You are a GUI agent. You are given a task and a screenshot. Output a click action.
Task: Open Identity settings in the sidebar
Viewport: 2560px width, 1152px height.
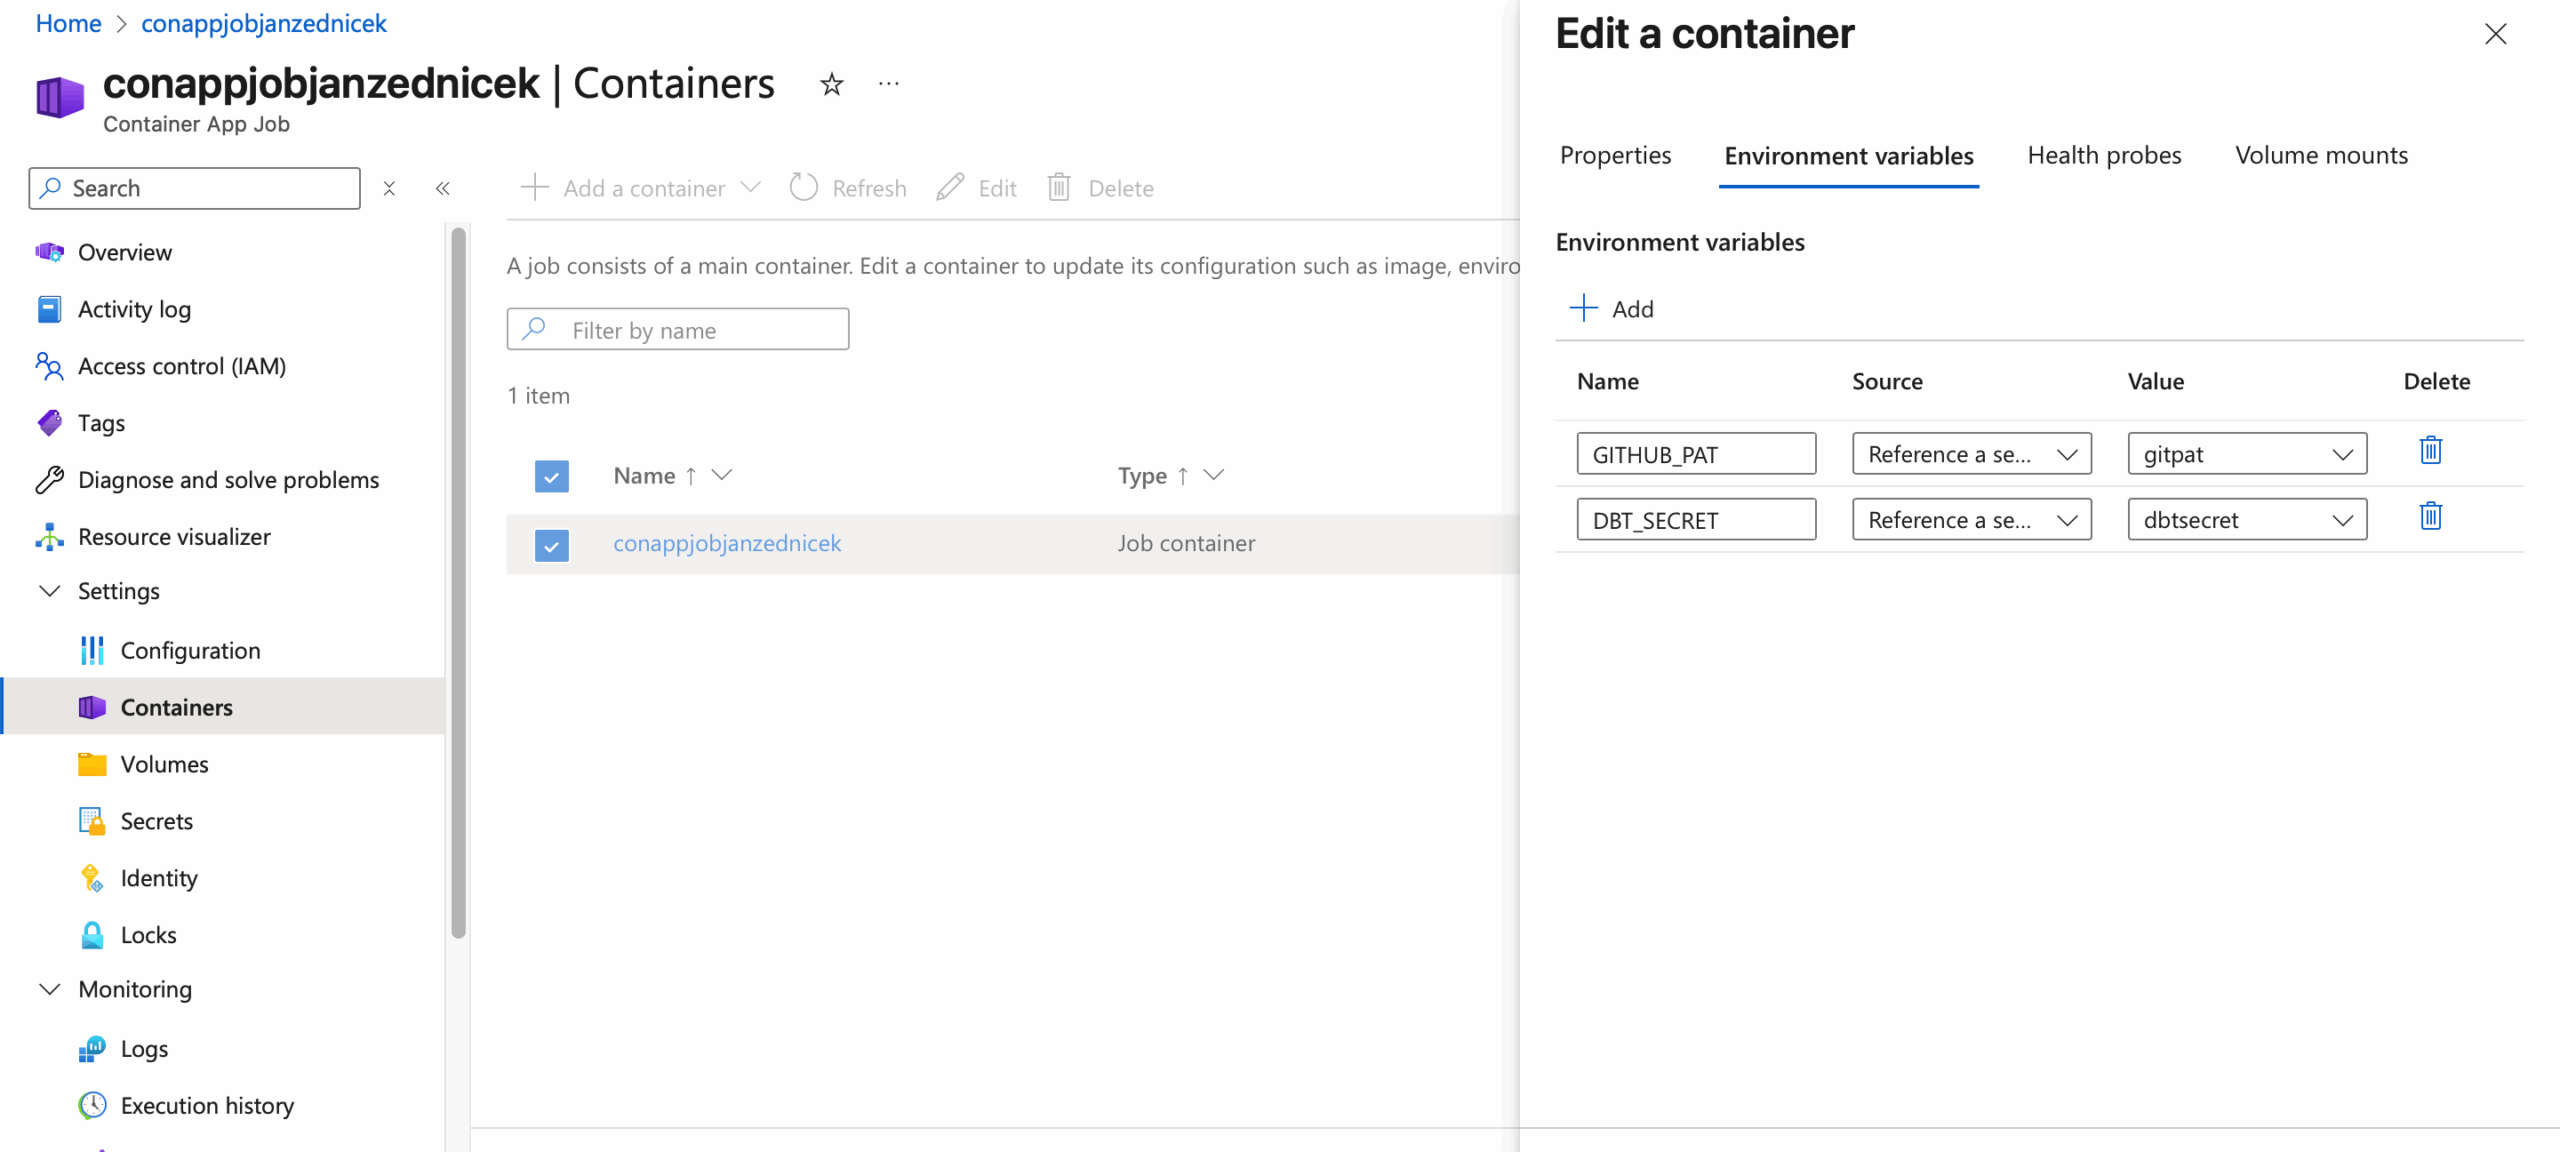(x=158, y=878)
